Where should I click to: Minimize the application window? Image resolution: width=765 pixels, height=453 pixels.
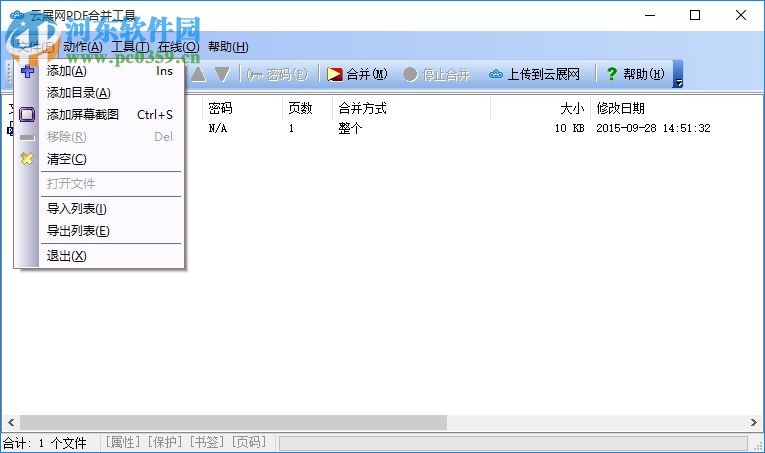tap(650, 15)
